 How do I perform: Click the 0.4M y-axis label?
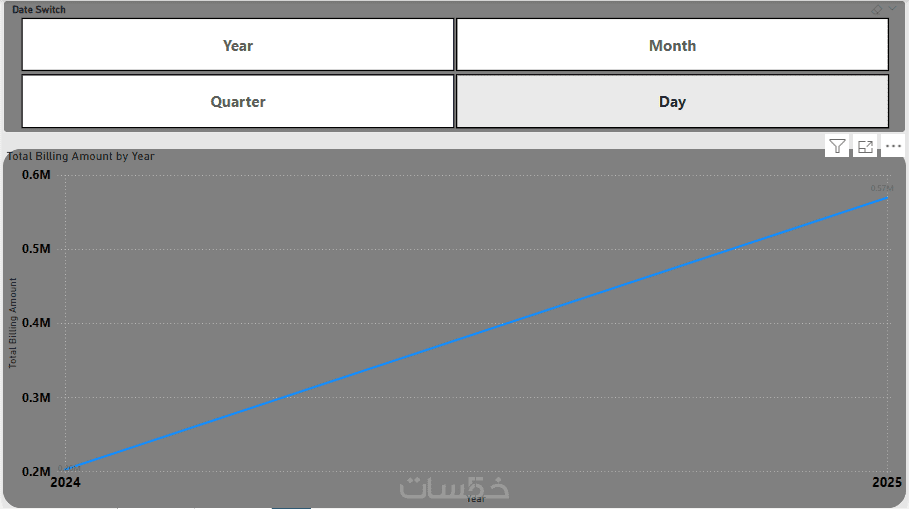click(x=36, y=323)
